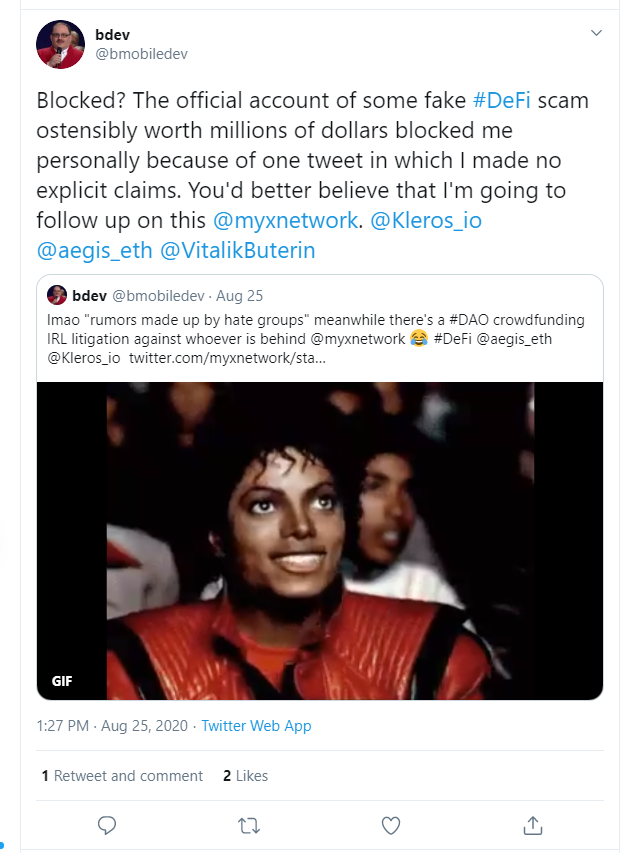The width and height of the screenshot is (636, 853).
Task: Click the Twitter Web App source link
Action: (x=256, y=726)
